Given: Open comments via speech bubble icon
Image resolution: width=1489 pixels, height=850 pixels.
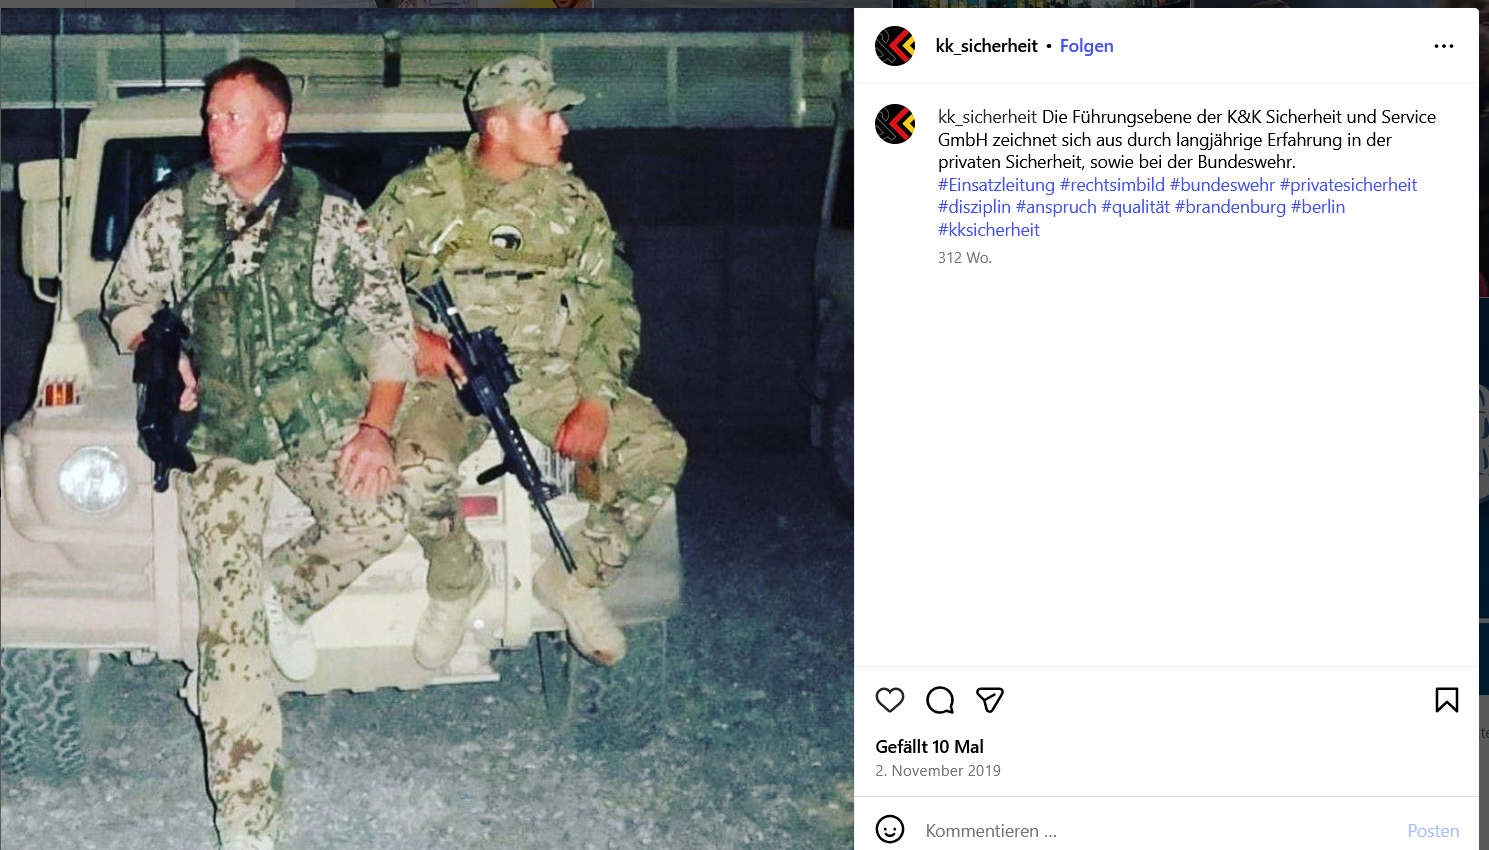Looking at the screenshot, I should [940, 700].
